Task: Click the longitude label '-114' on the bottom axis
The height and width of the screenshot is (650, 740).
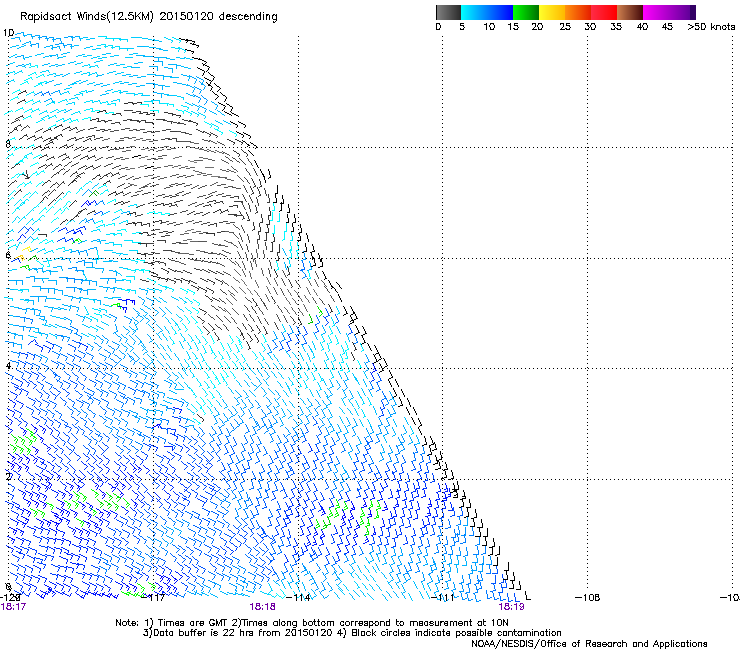Action: click(x=299, y=598)
